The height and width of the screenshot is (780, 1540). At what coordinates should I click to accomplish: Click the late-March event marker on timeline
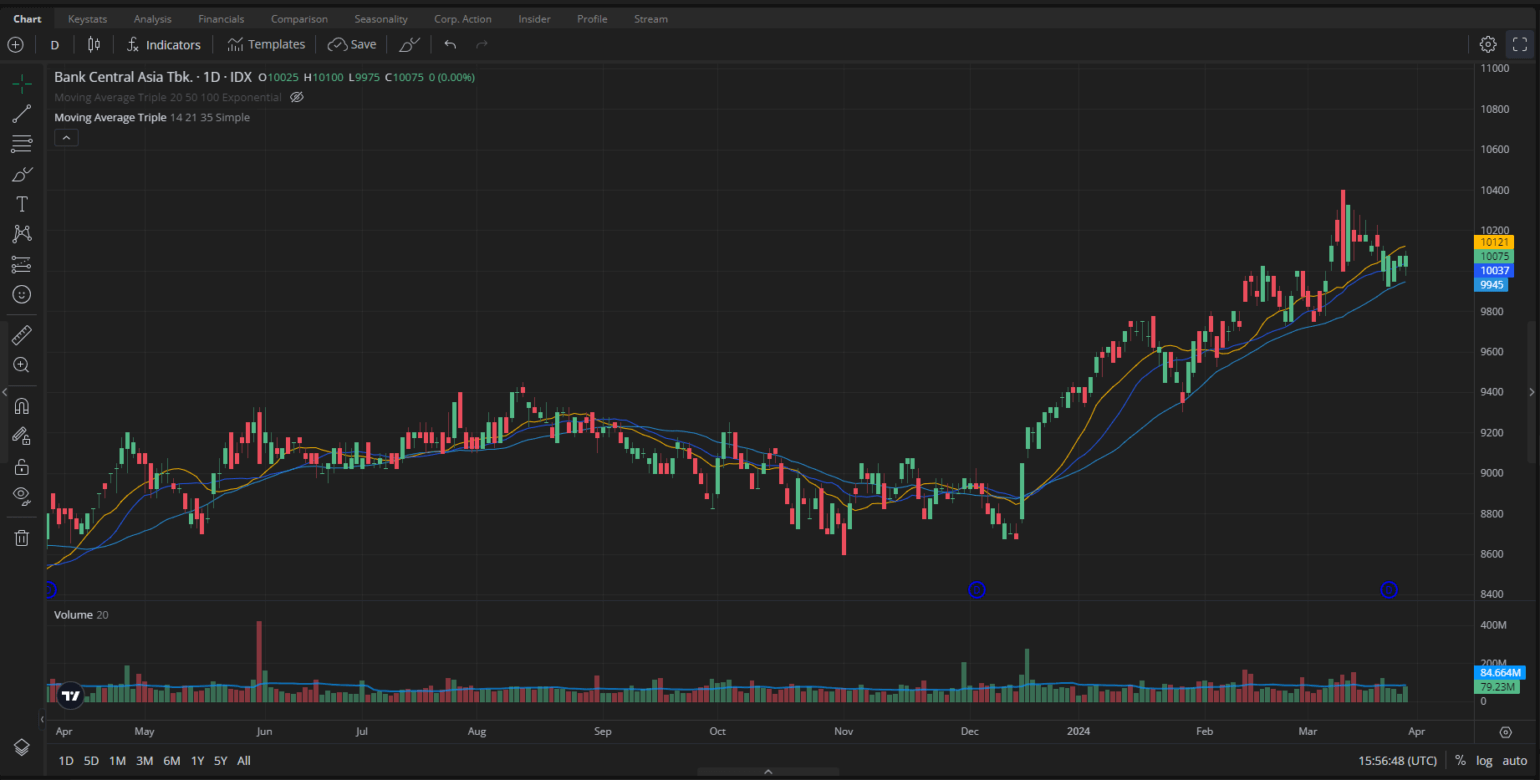click(x=1388, y=590)
